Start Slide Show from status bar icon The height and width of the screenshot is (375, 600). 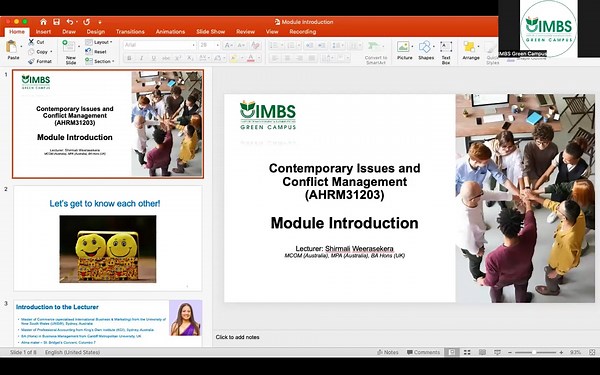pyautogui.click(x=497, y=352)
